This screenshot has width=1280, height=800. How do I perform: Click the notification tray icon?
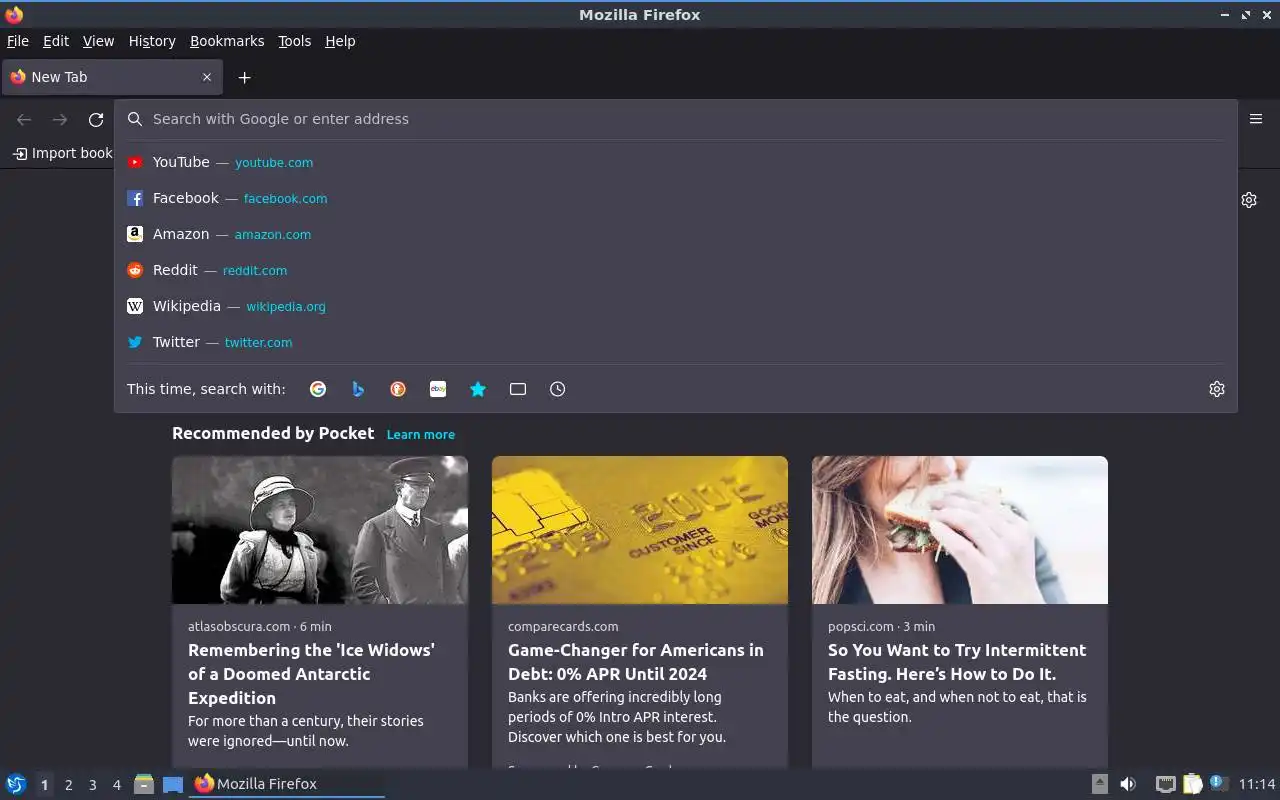click(x=1218, y=783)
